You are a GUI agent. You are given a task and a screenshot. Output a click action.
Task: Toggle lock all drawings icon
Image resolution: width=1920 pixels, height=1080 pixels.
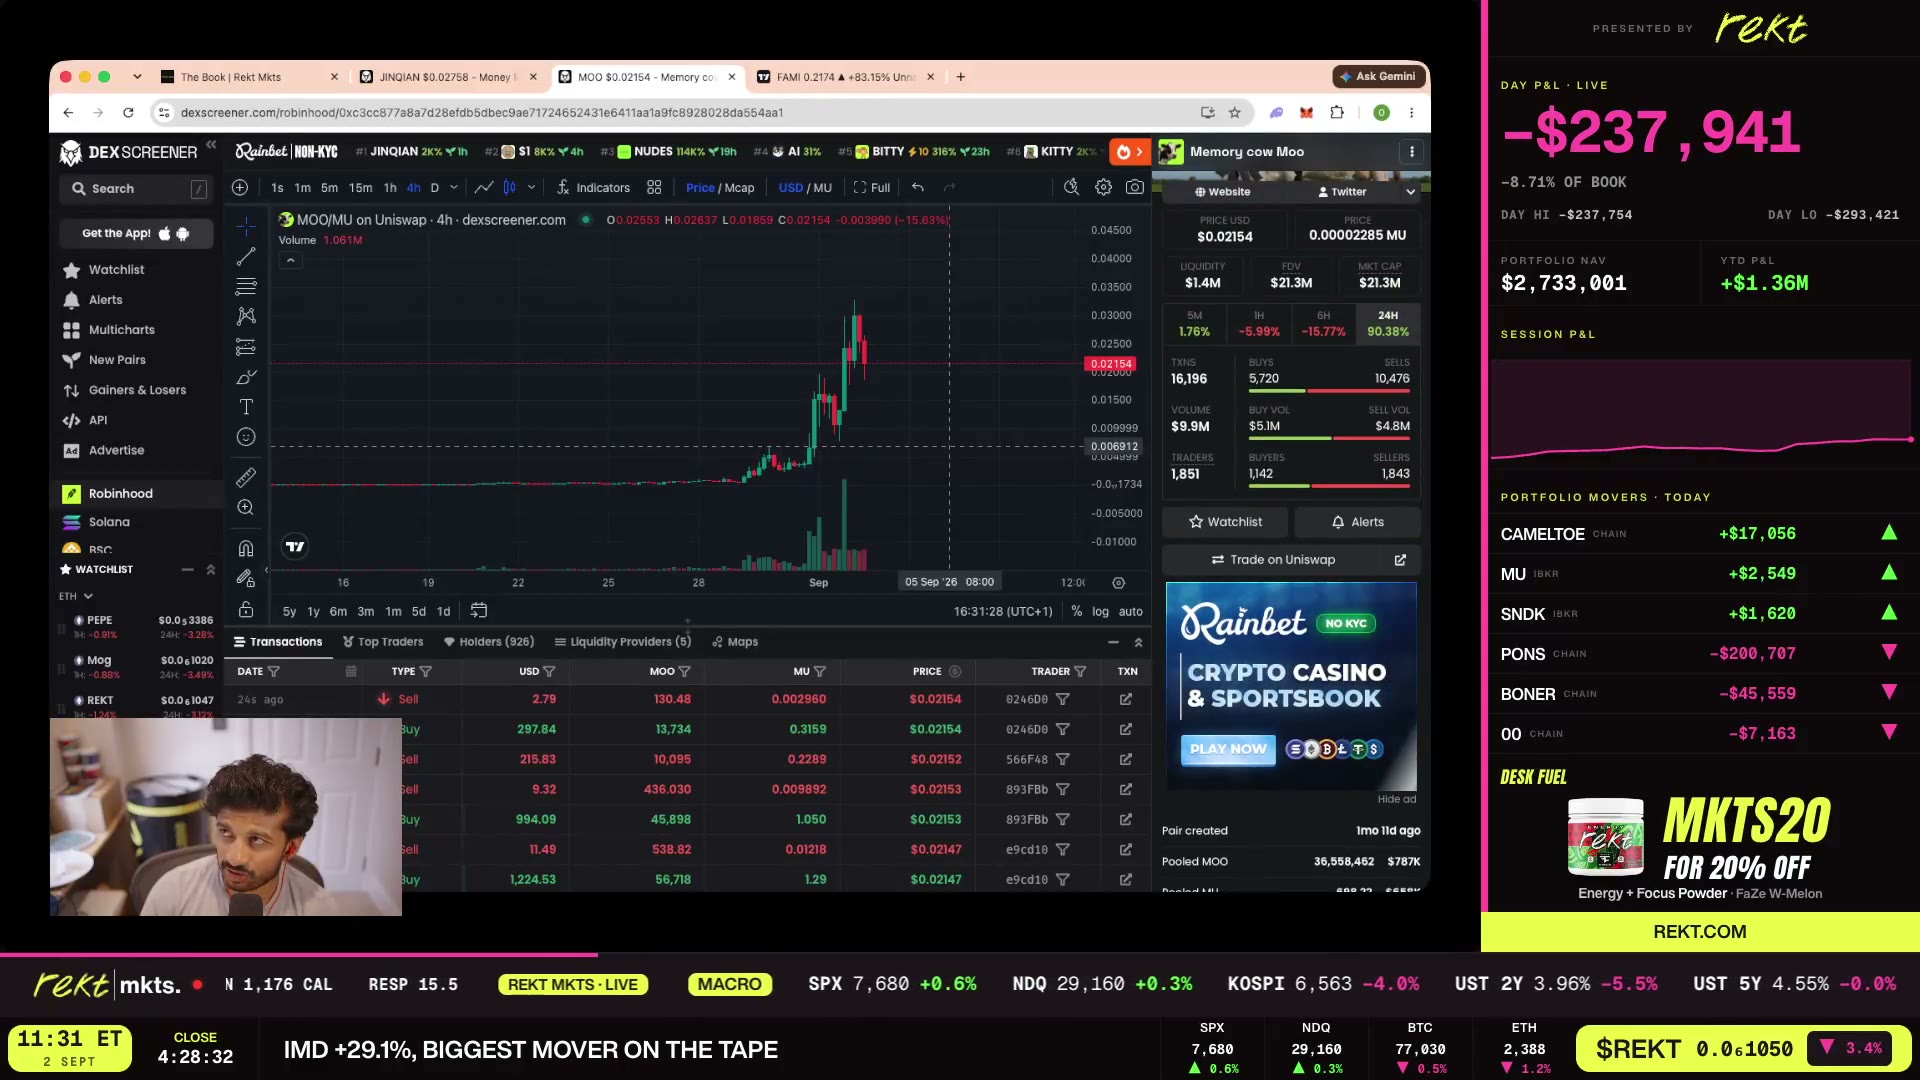[x=246, y=609]
